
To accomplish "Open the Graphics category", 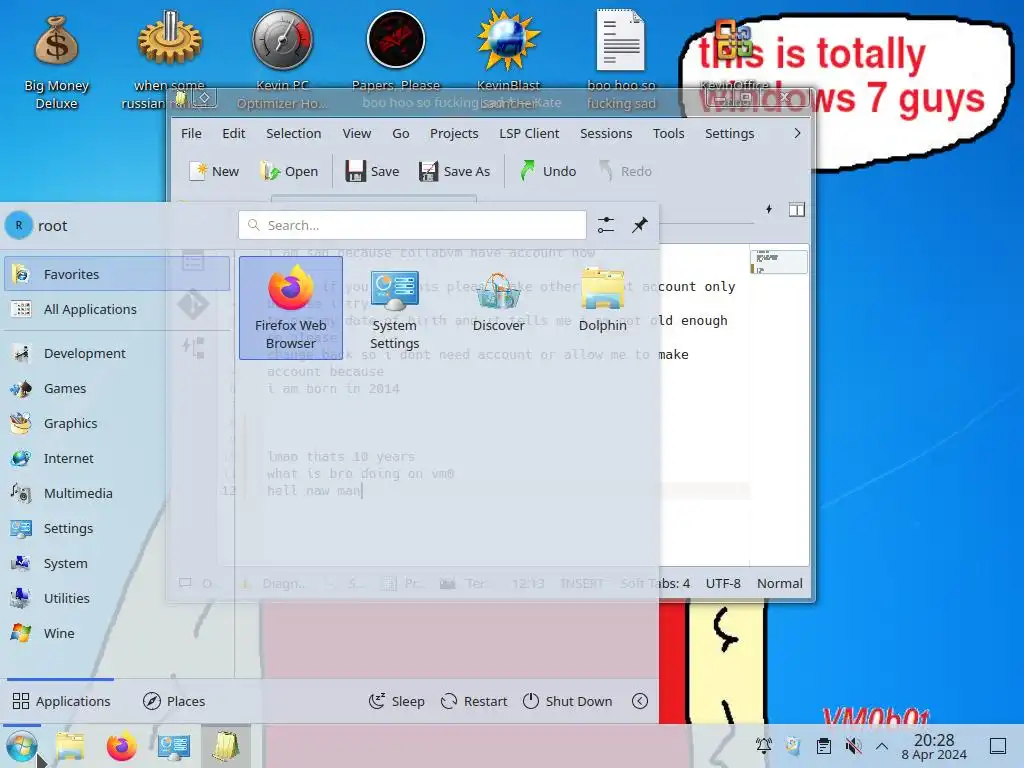I will pyautogui.click(x=117, y=423).
